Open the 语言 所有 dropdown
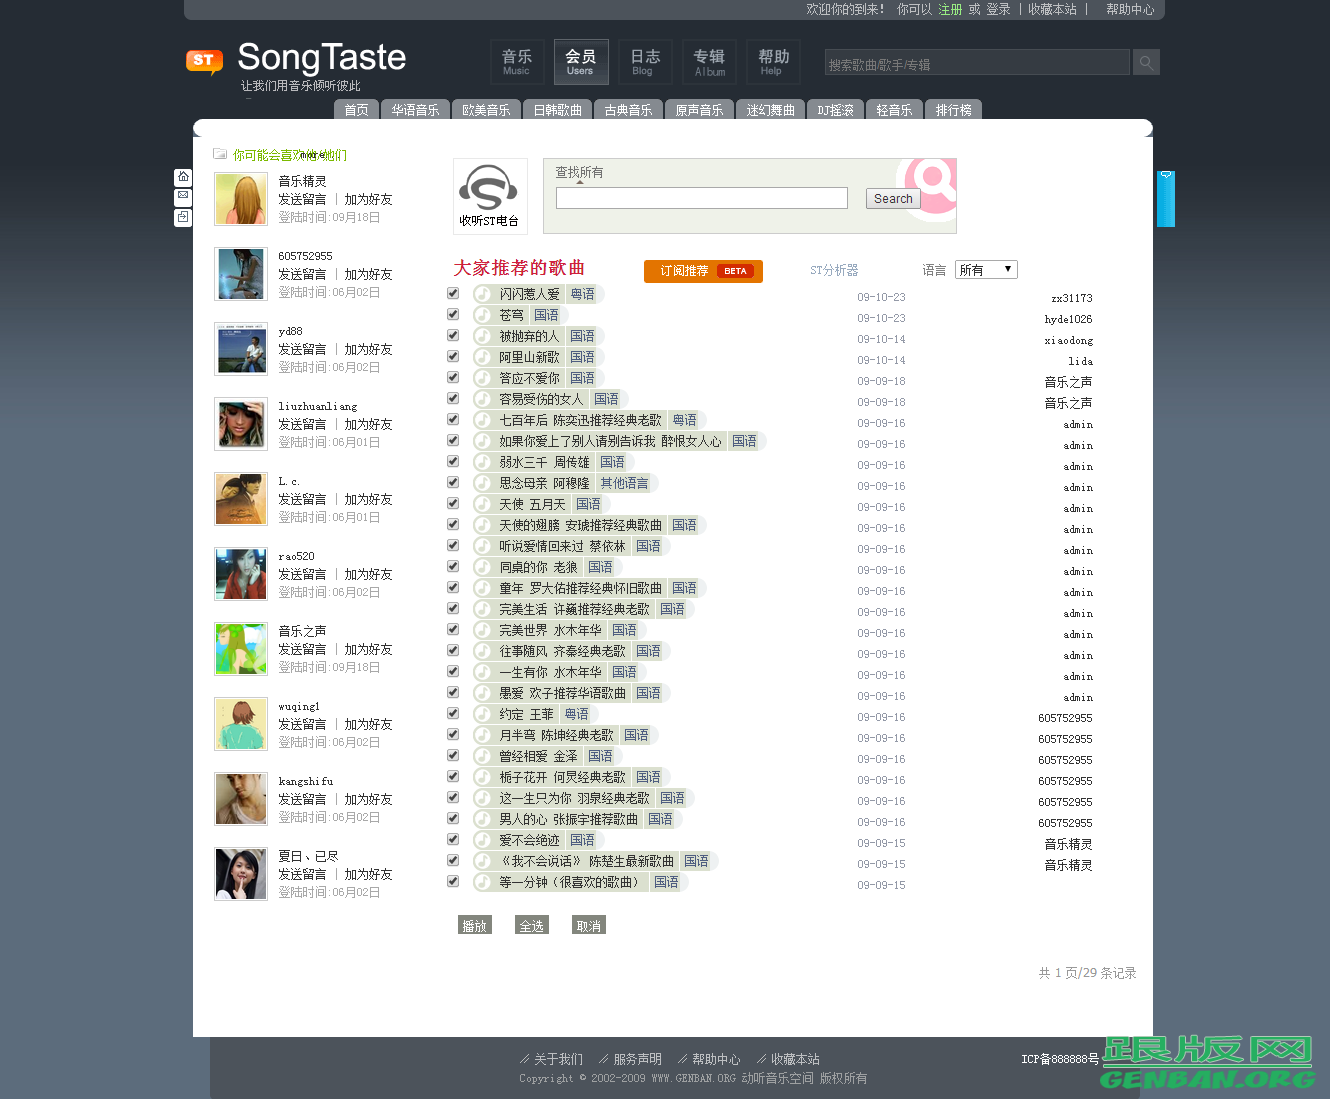Viewport: 1330px width, 1099px height. (986, 269)
